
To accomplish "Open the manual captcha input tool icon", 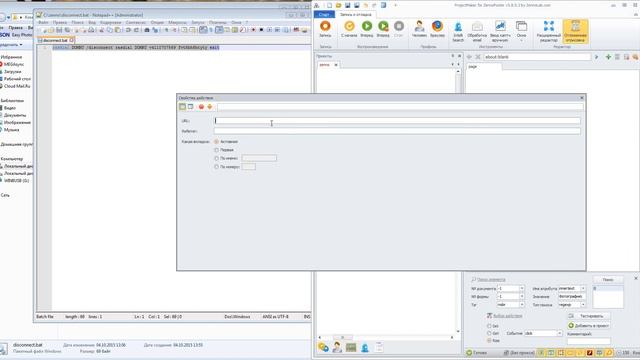I will click(500, 27).
